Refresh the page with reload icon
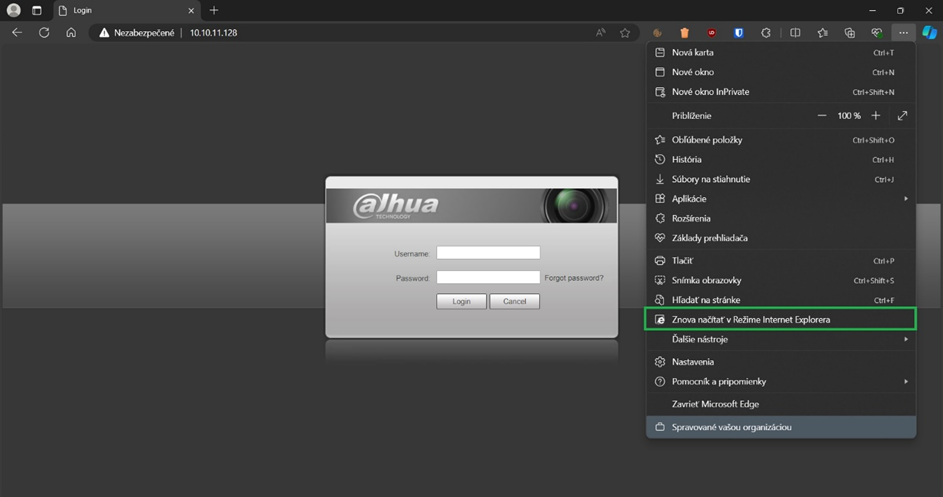 pos(44,32)
